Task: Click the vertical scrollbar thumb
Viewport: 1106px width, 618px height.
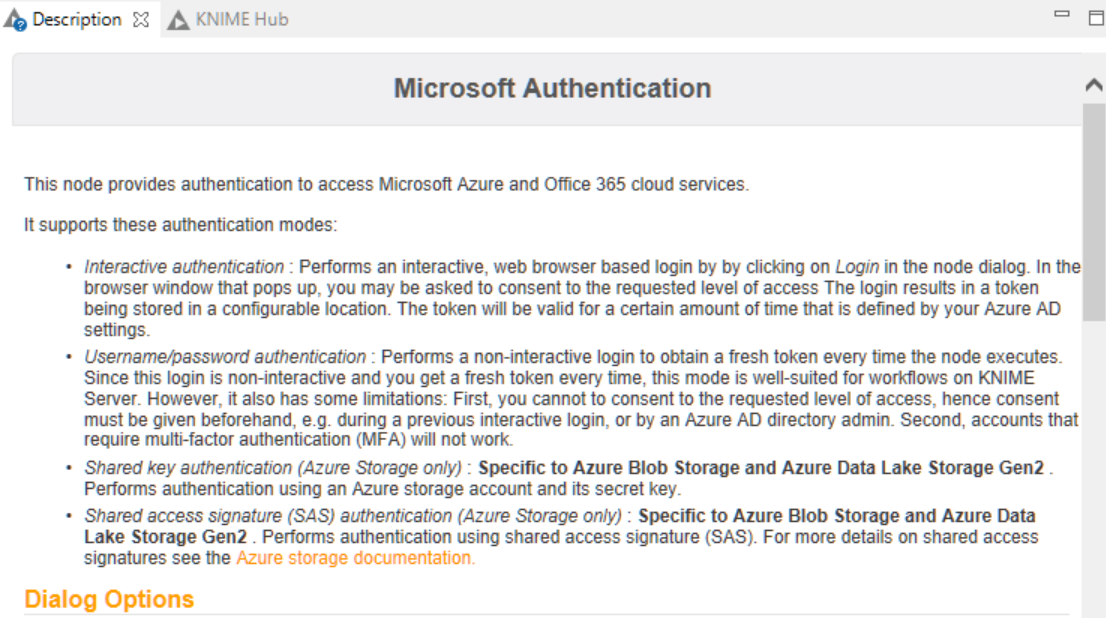Action: (1094, 212)
